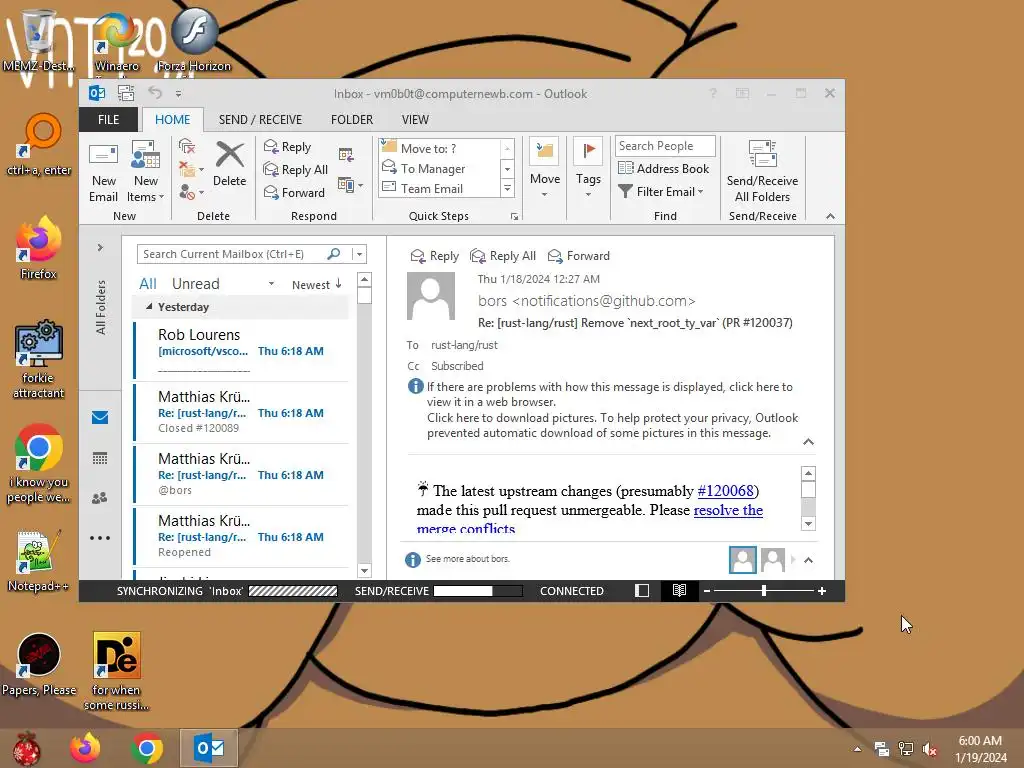Open the Quick Steps dialog launcher
The height and width of the screenshot is (768, 1024).
(515, 217)
